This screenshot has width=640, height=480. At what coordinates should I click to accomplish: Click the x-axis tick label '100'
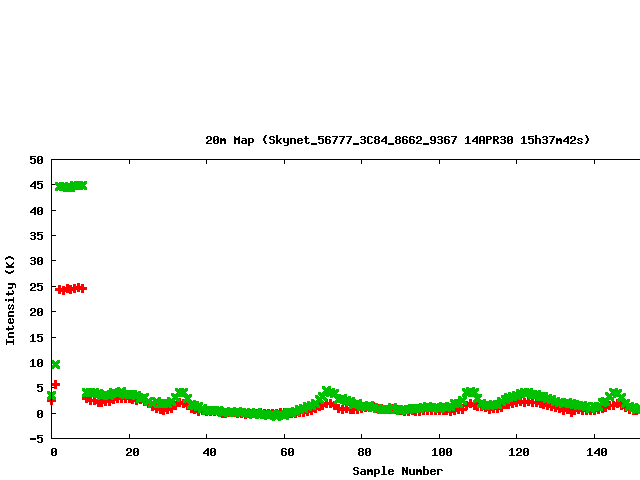point(442,452)
